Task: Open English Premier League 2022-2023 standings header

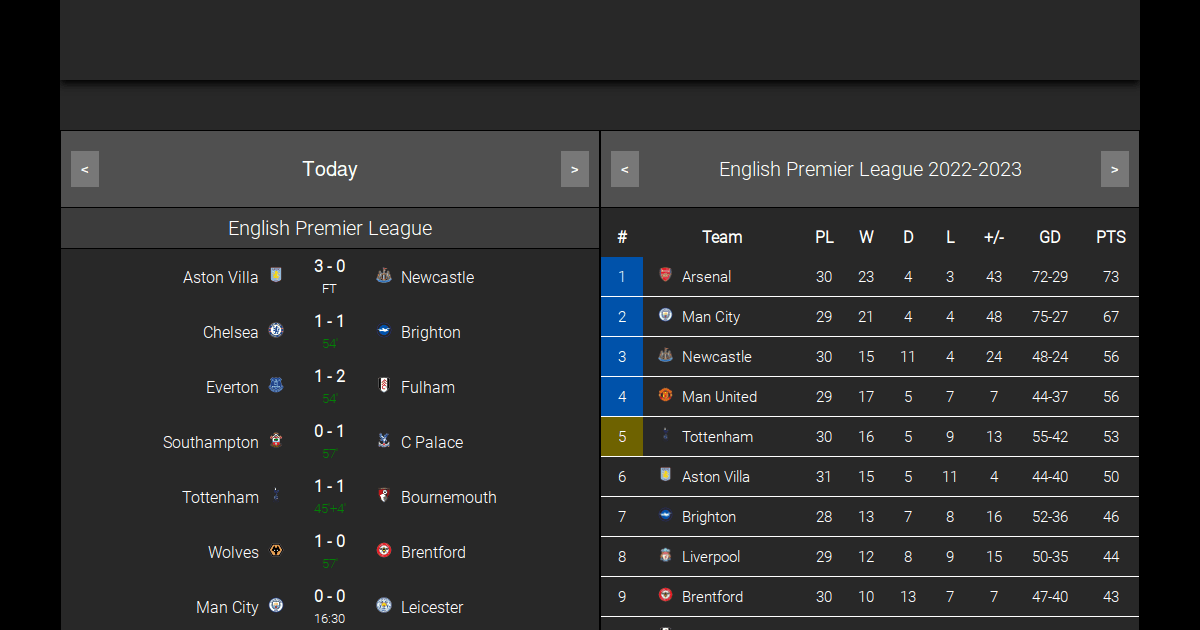Action: click(x=870, y=168)
